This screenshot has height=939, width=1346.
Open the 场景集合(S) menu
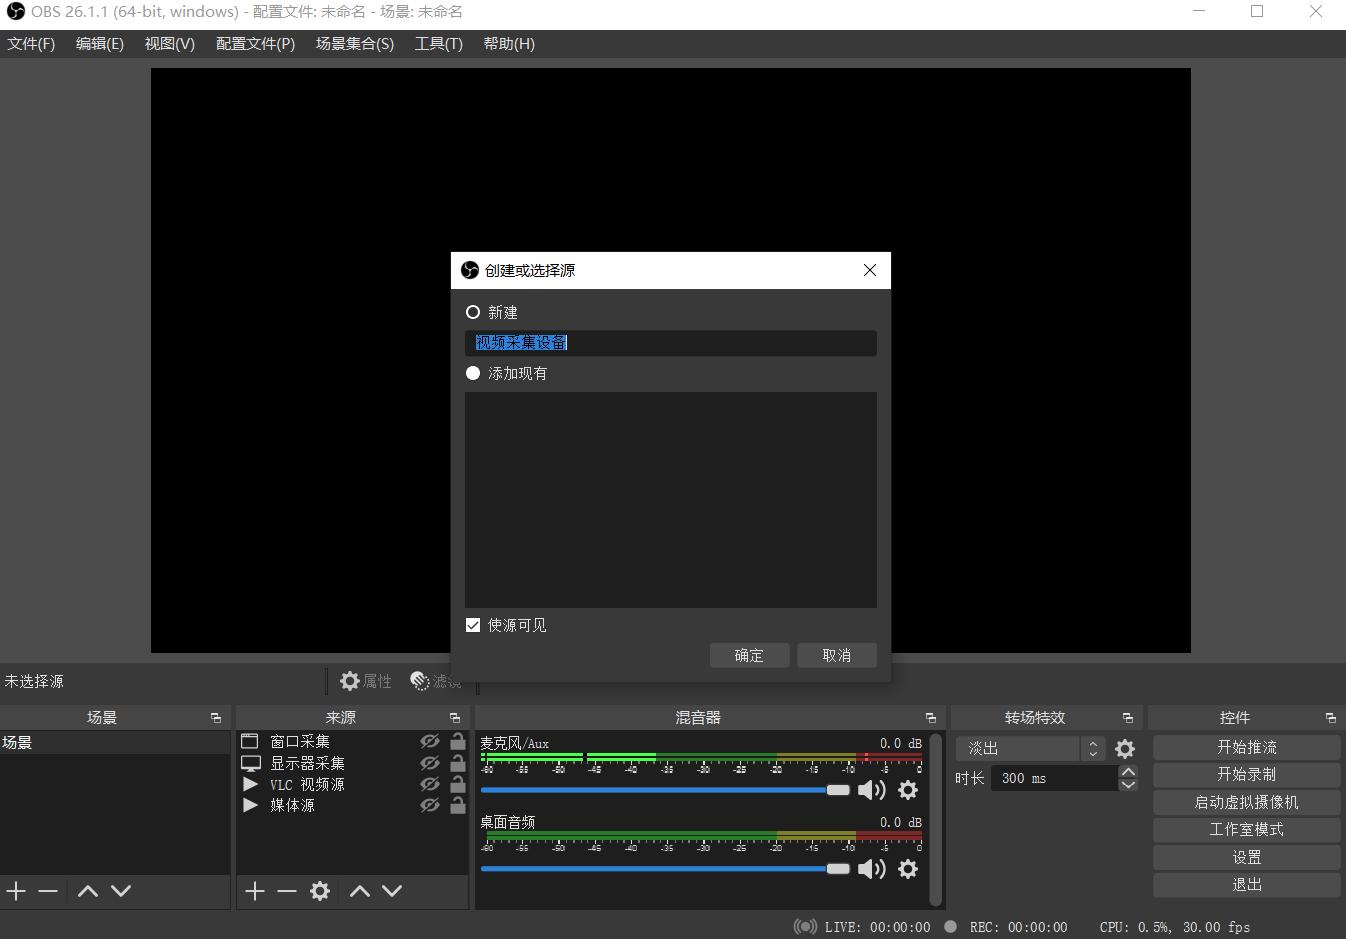point(354,44)
